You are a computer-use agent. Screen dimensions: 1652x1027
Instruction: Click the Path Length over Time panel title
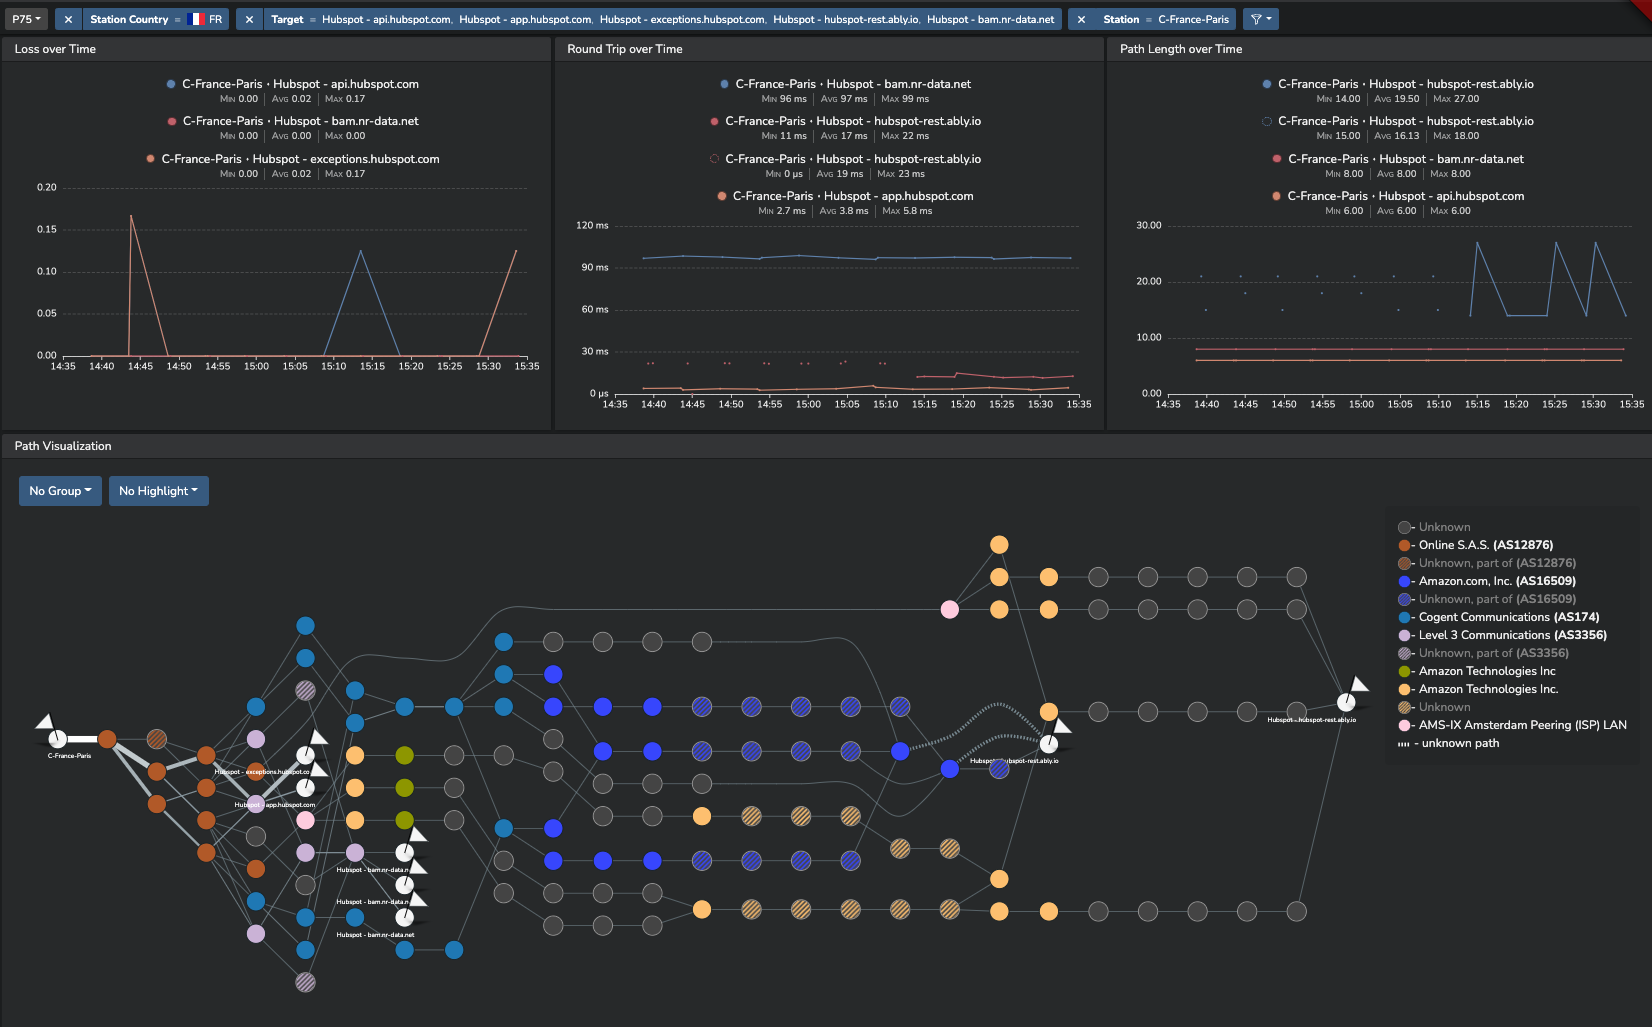coord(1181,49)
